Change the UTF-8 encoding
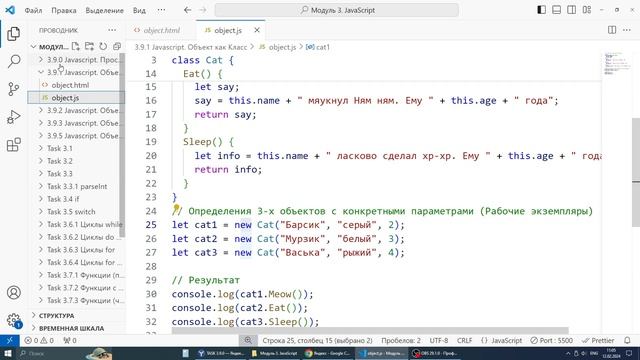The width and height of the screenshot is (640, 360). (x=439, y=340)
